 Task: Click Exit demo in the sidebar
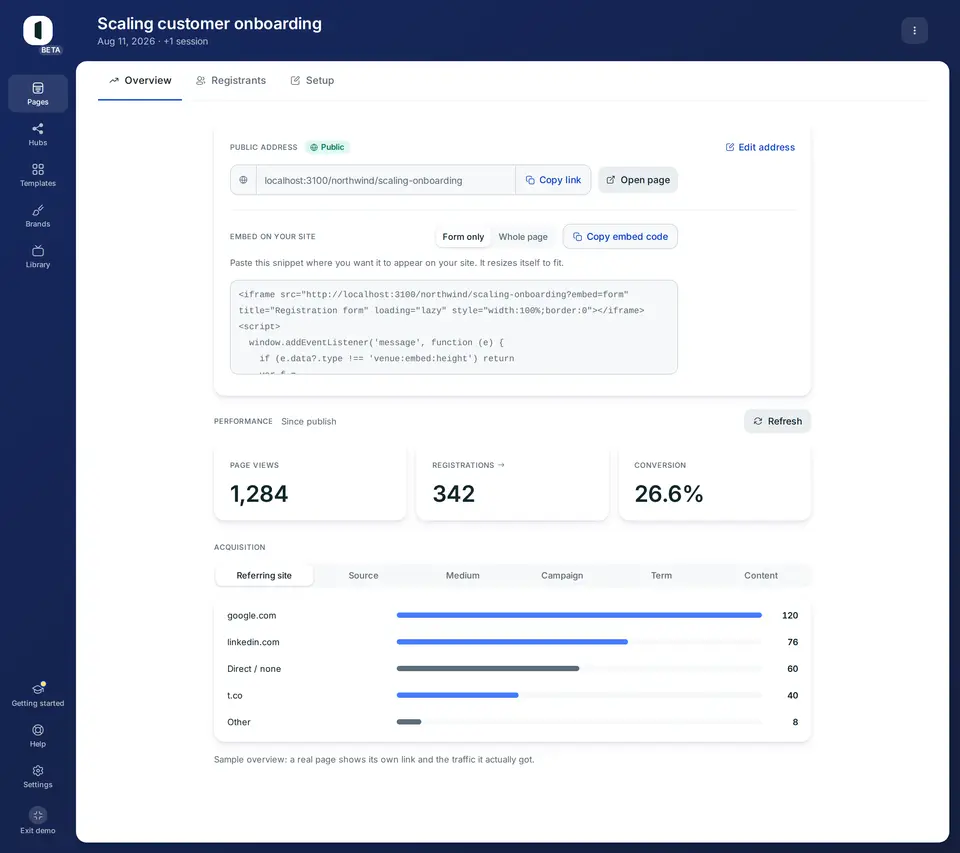(38, 821)
